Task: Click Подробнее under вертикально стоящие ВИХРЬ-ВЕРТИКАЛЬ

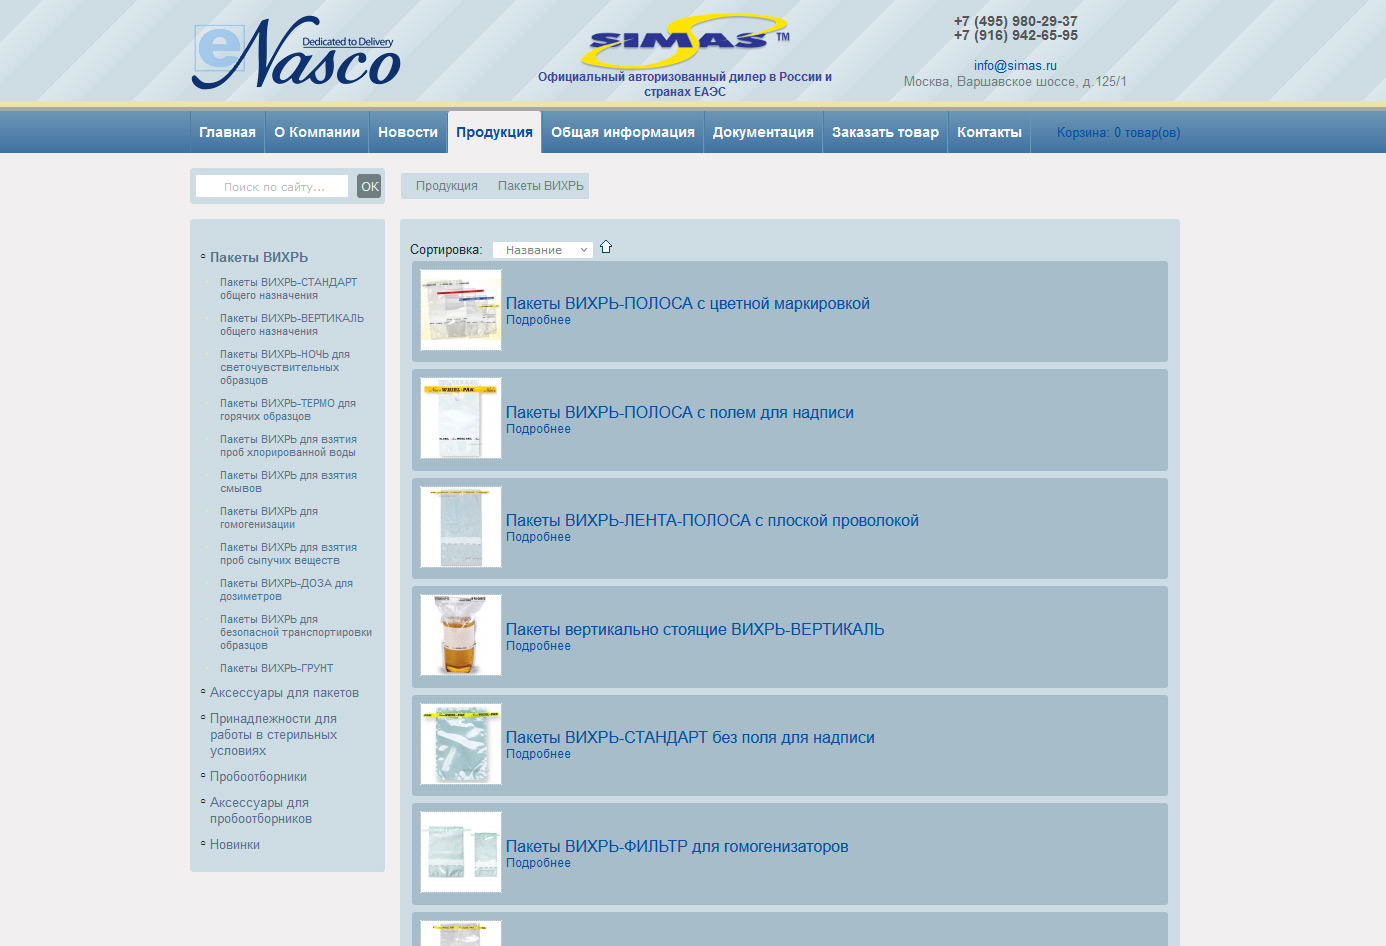Action: (x=538, y=646)
